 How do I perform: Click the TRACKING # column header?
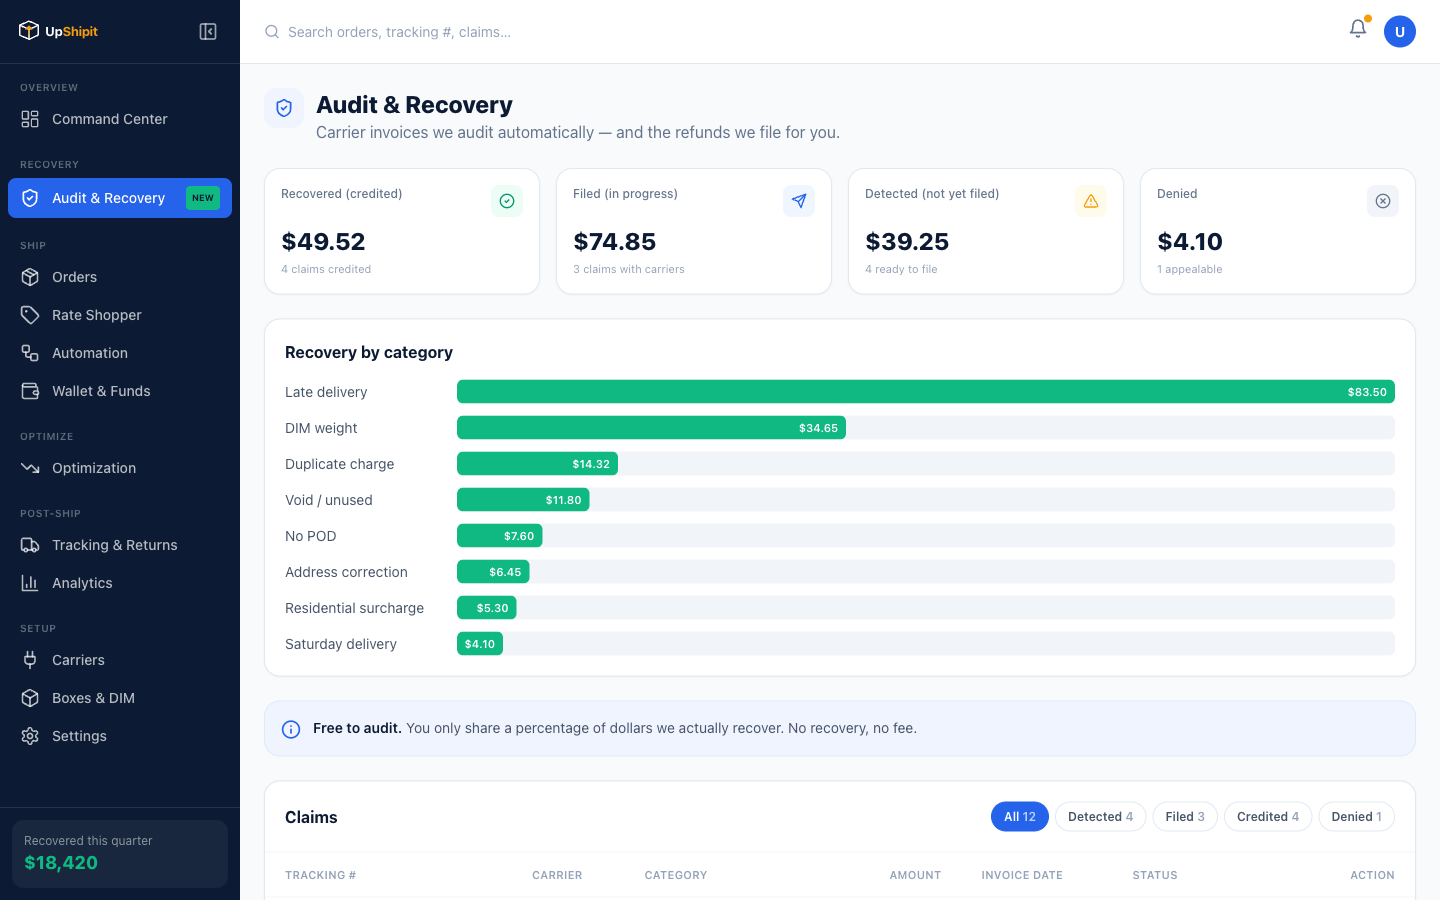click(320, 875)
